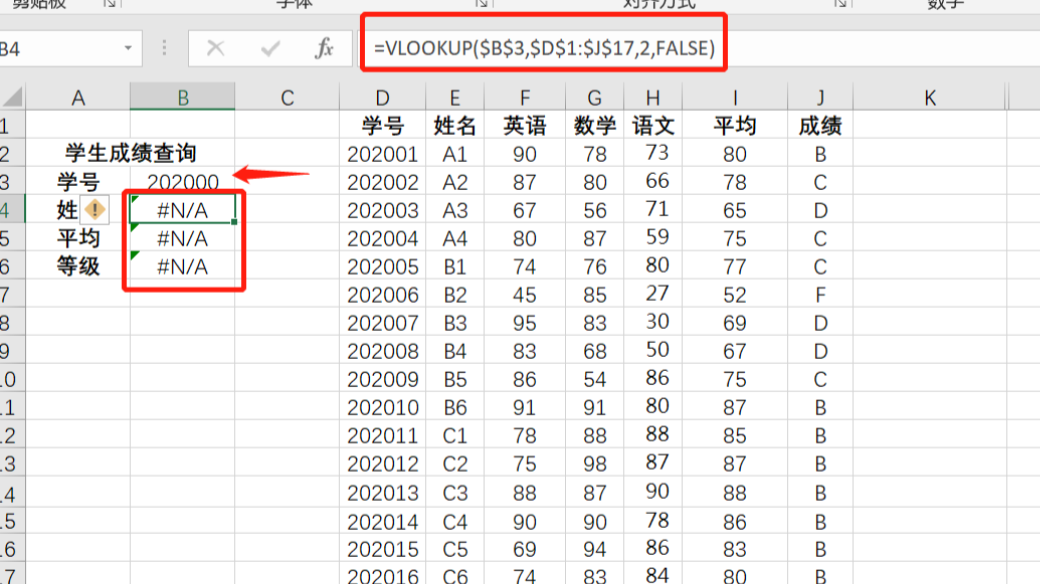The width and height of the screenshot is (1040, 584).
Task: Click the 学号 header in cell D1
Action: (x=382, y=125)
